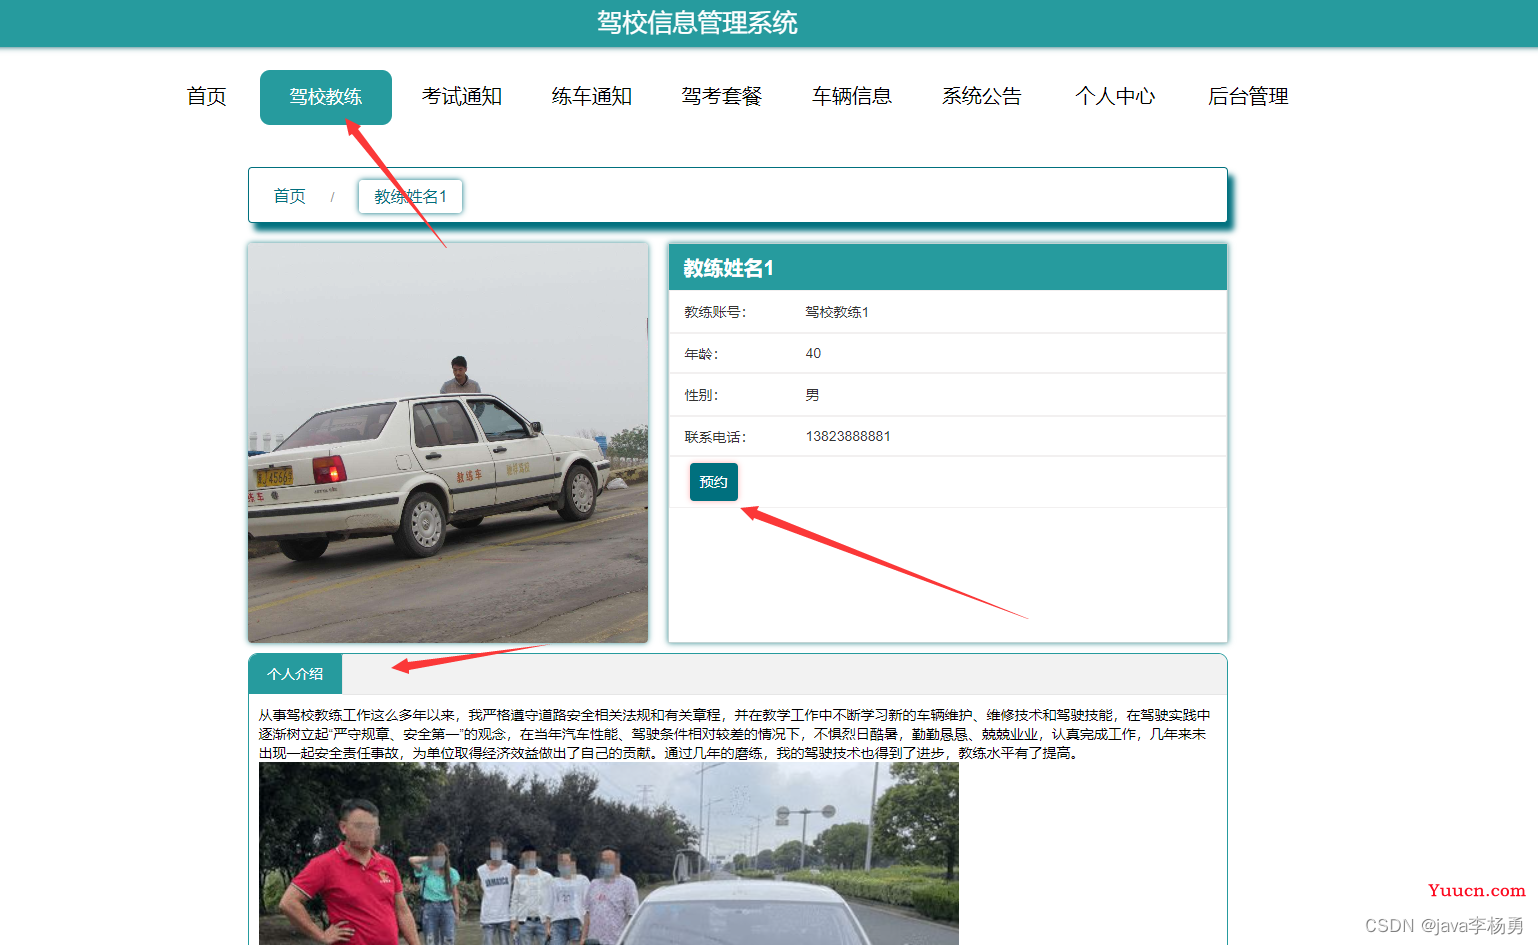Open the 首页 navigation menu item
The width and height of the screenshot is (1538, 945).
tap(206, 96)
